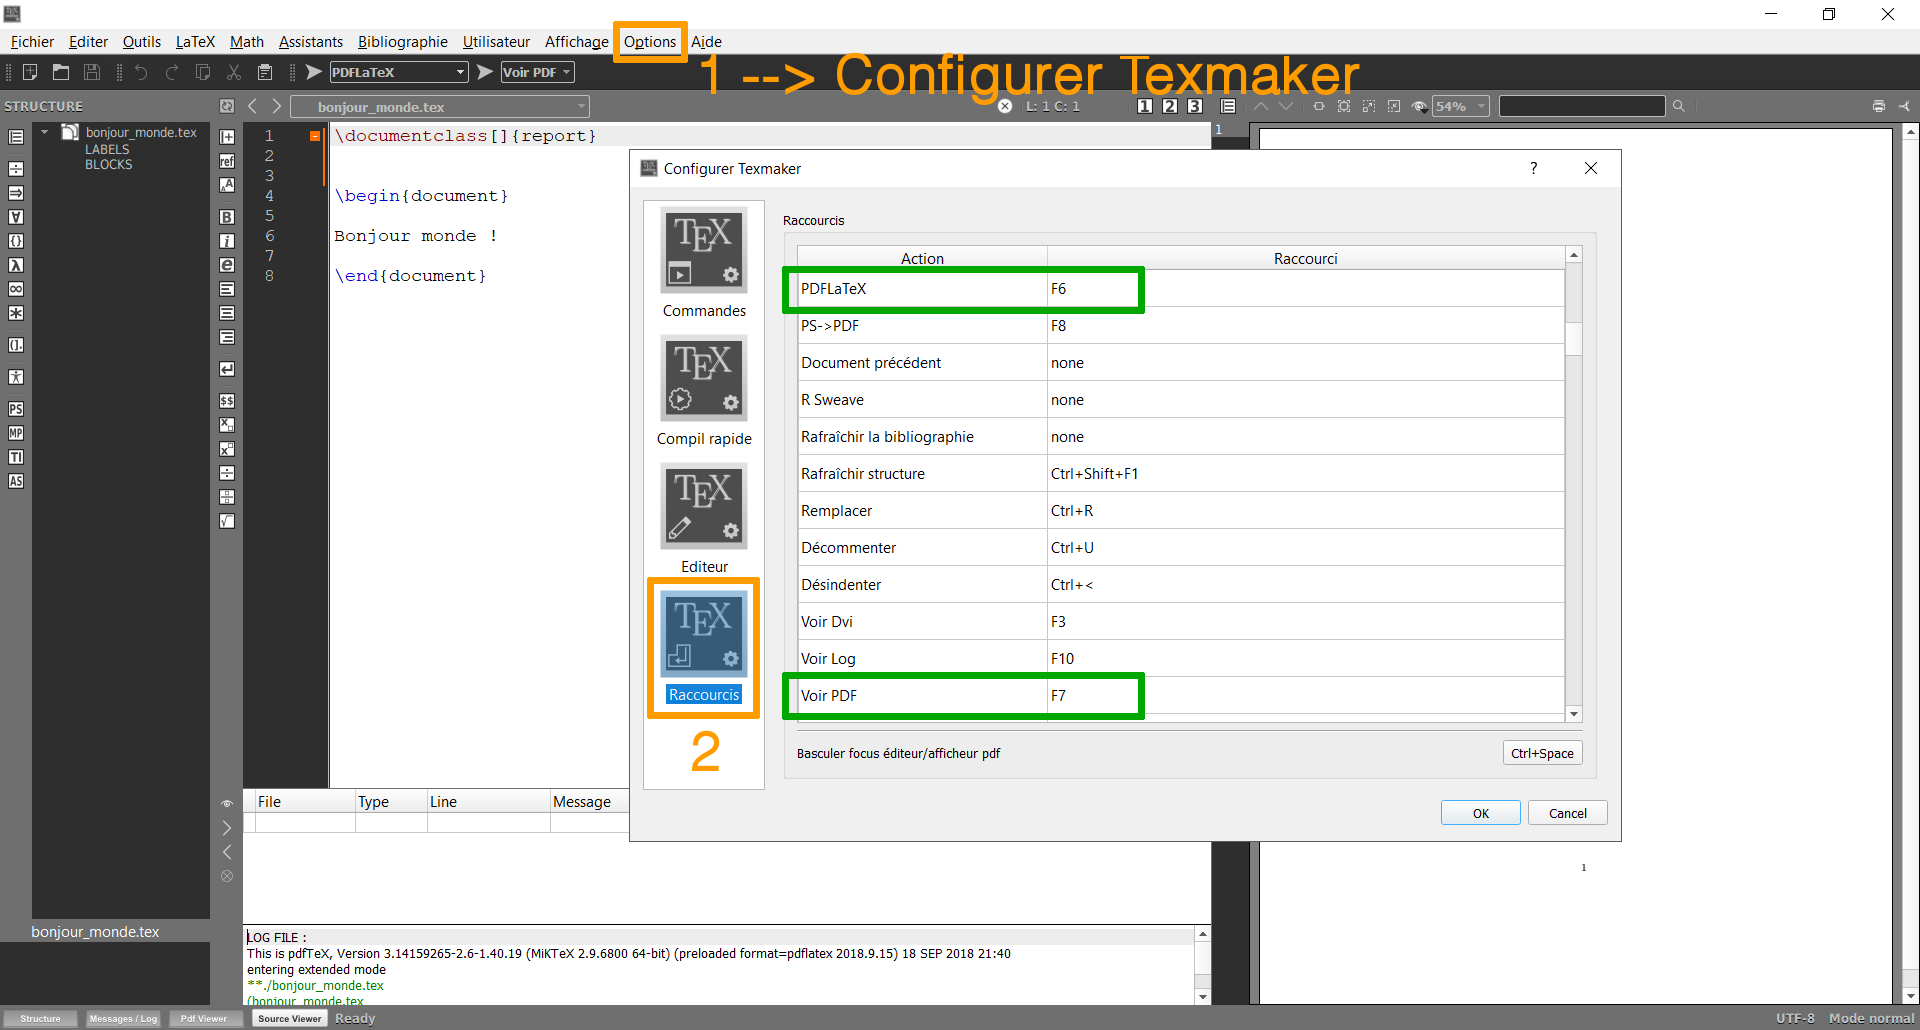Click the print PDF icon
The width and height of the screenshot is (1920, 1030).
click(1878, 106)
